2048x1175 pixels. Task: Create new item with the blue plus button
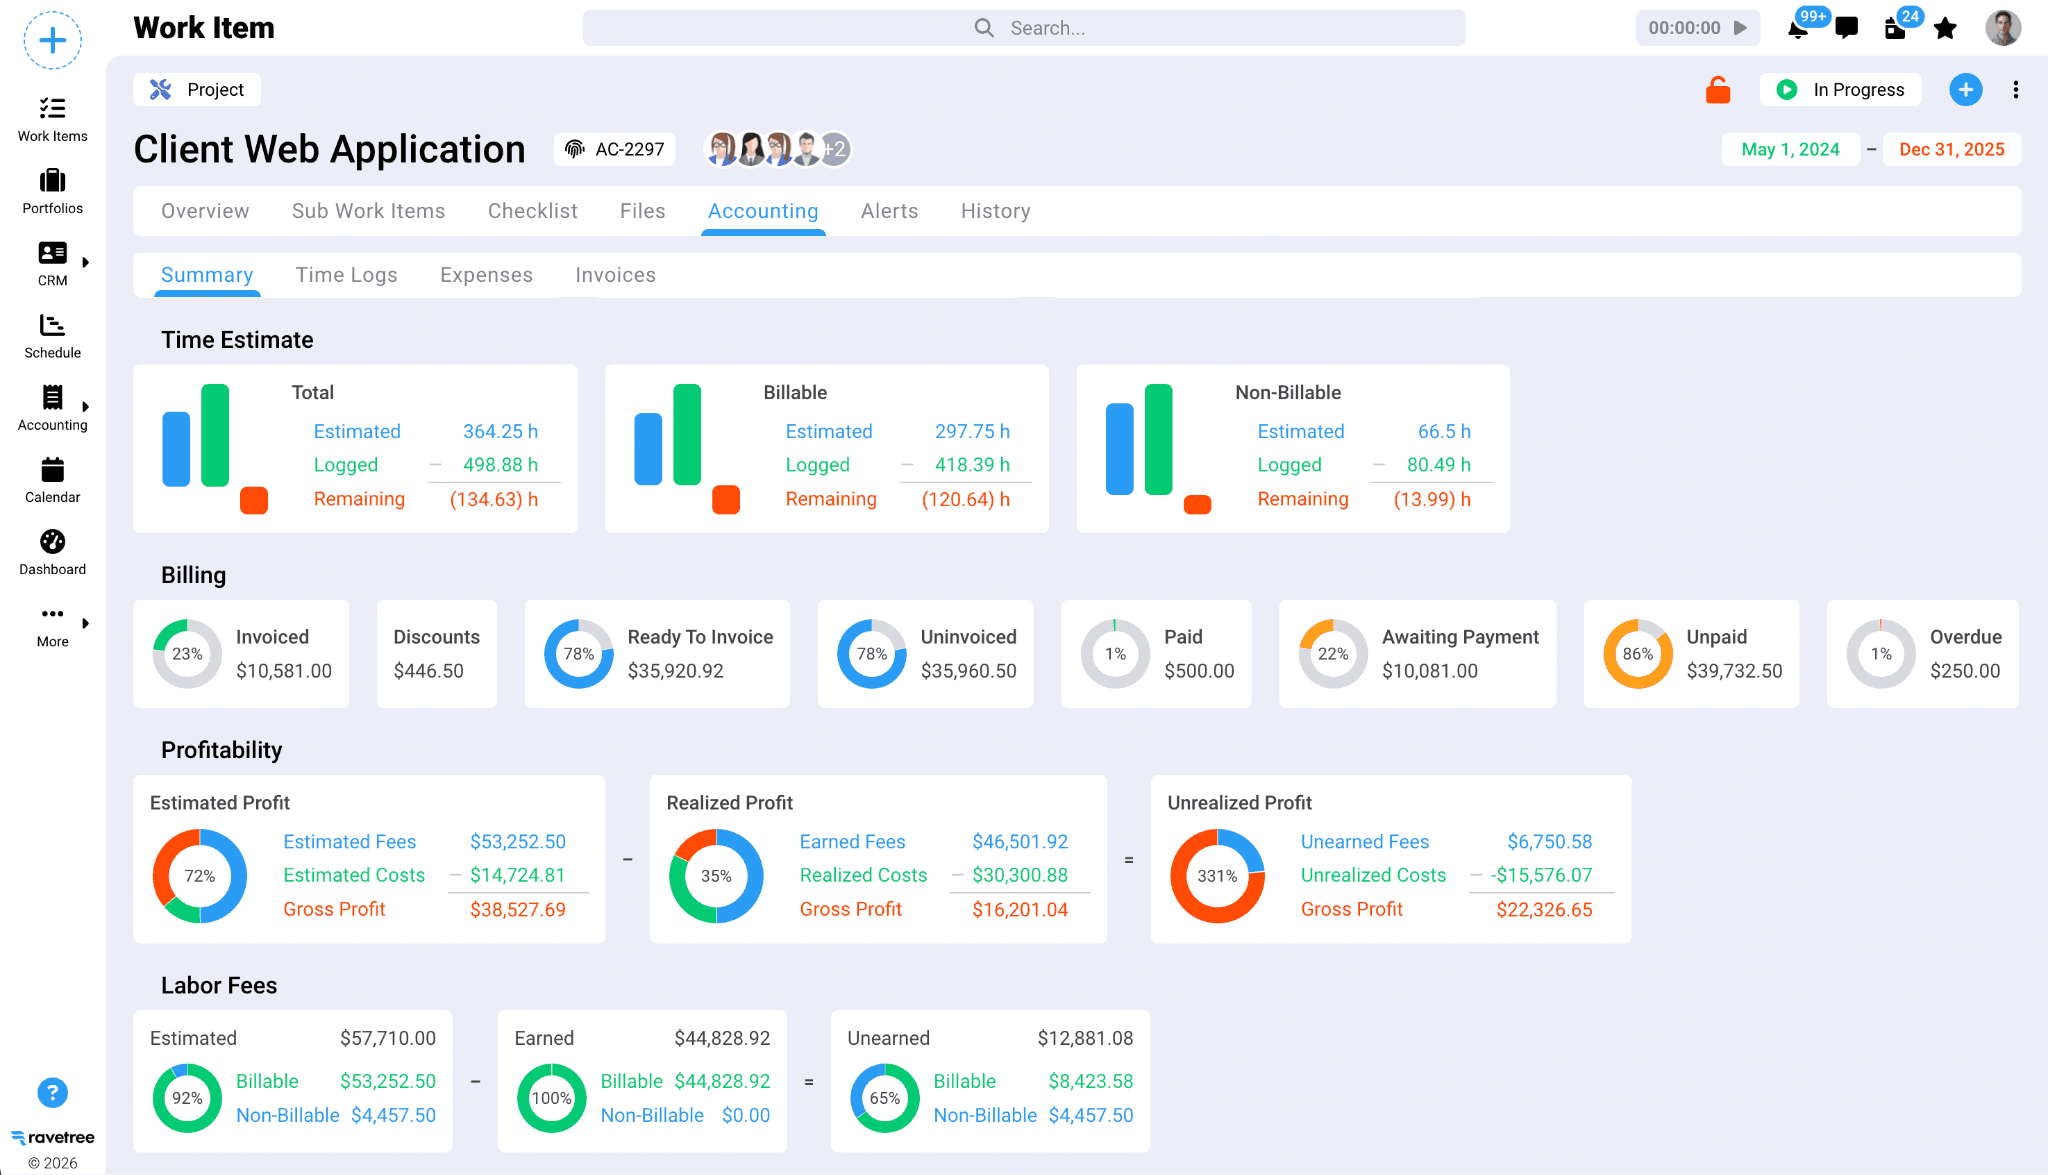coord(1966,89)
